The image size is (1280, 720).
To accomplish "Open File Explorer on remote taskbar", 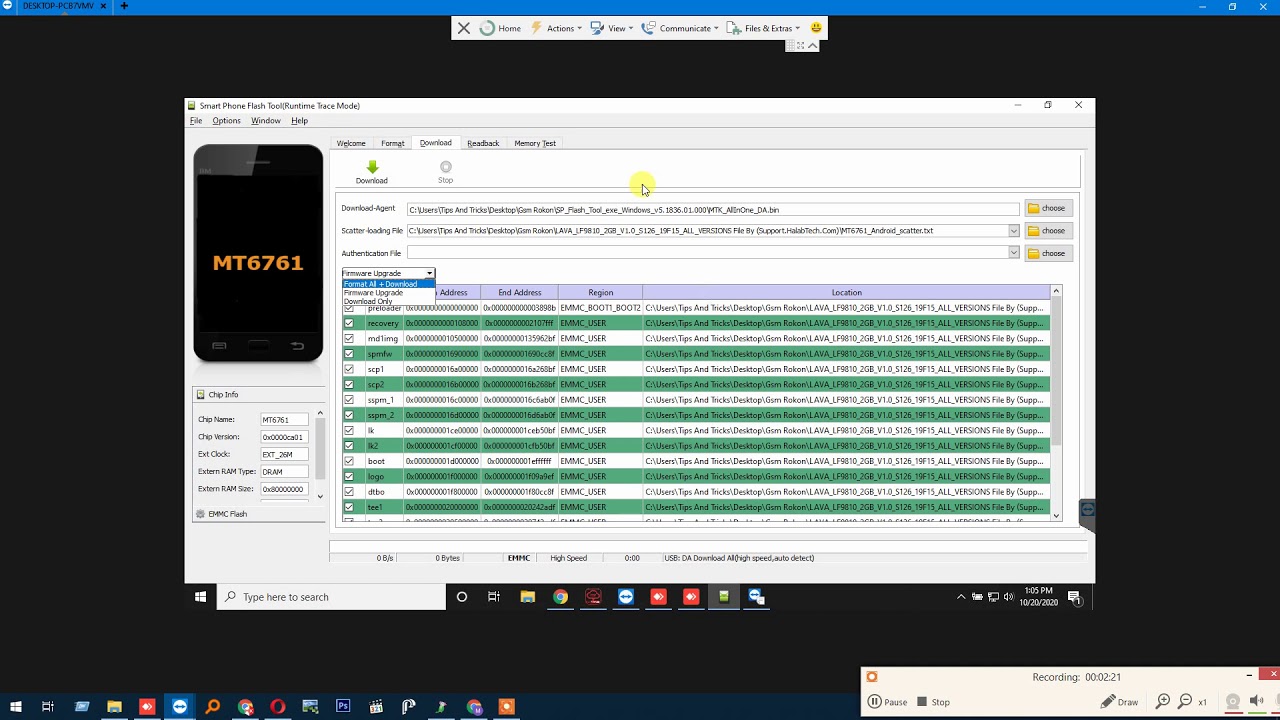I will point(527,597).
